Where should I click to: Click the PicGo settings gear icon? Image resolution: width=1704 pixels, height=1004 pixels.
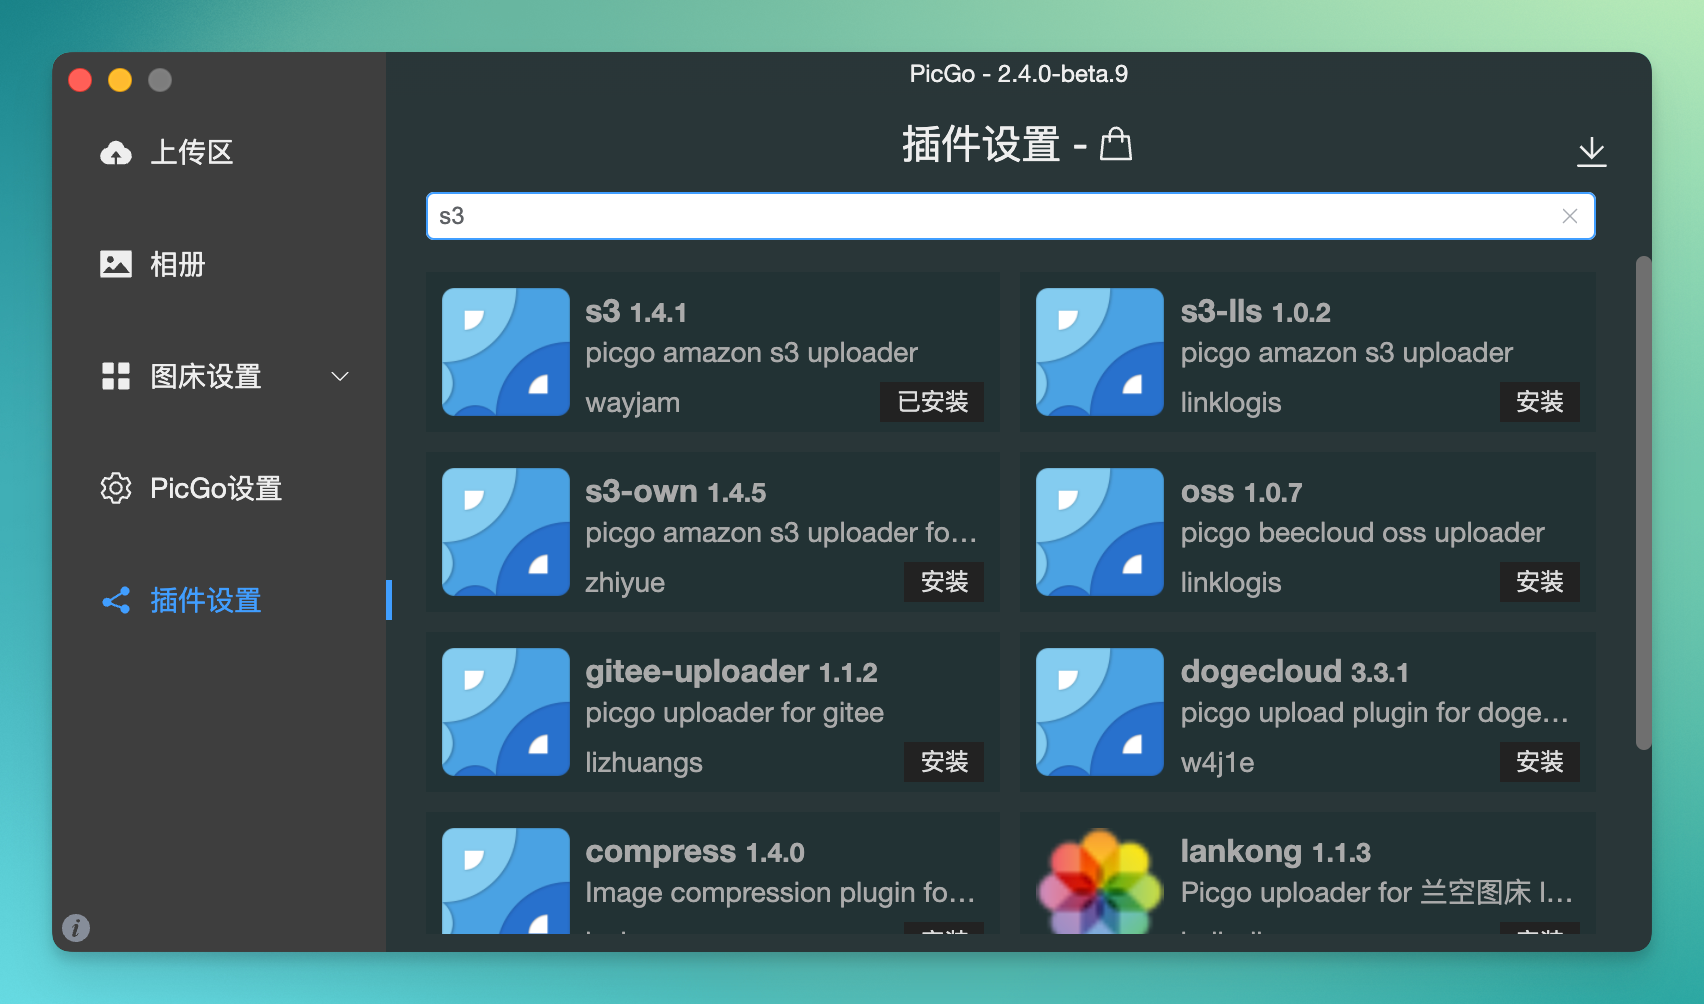[116, 488]
